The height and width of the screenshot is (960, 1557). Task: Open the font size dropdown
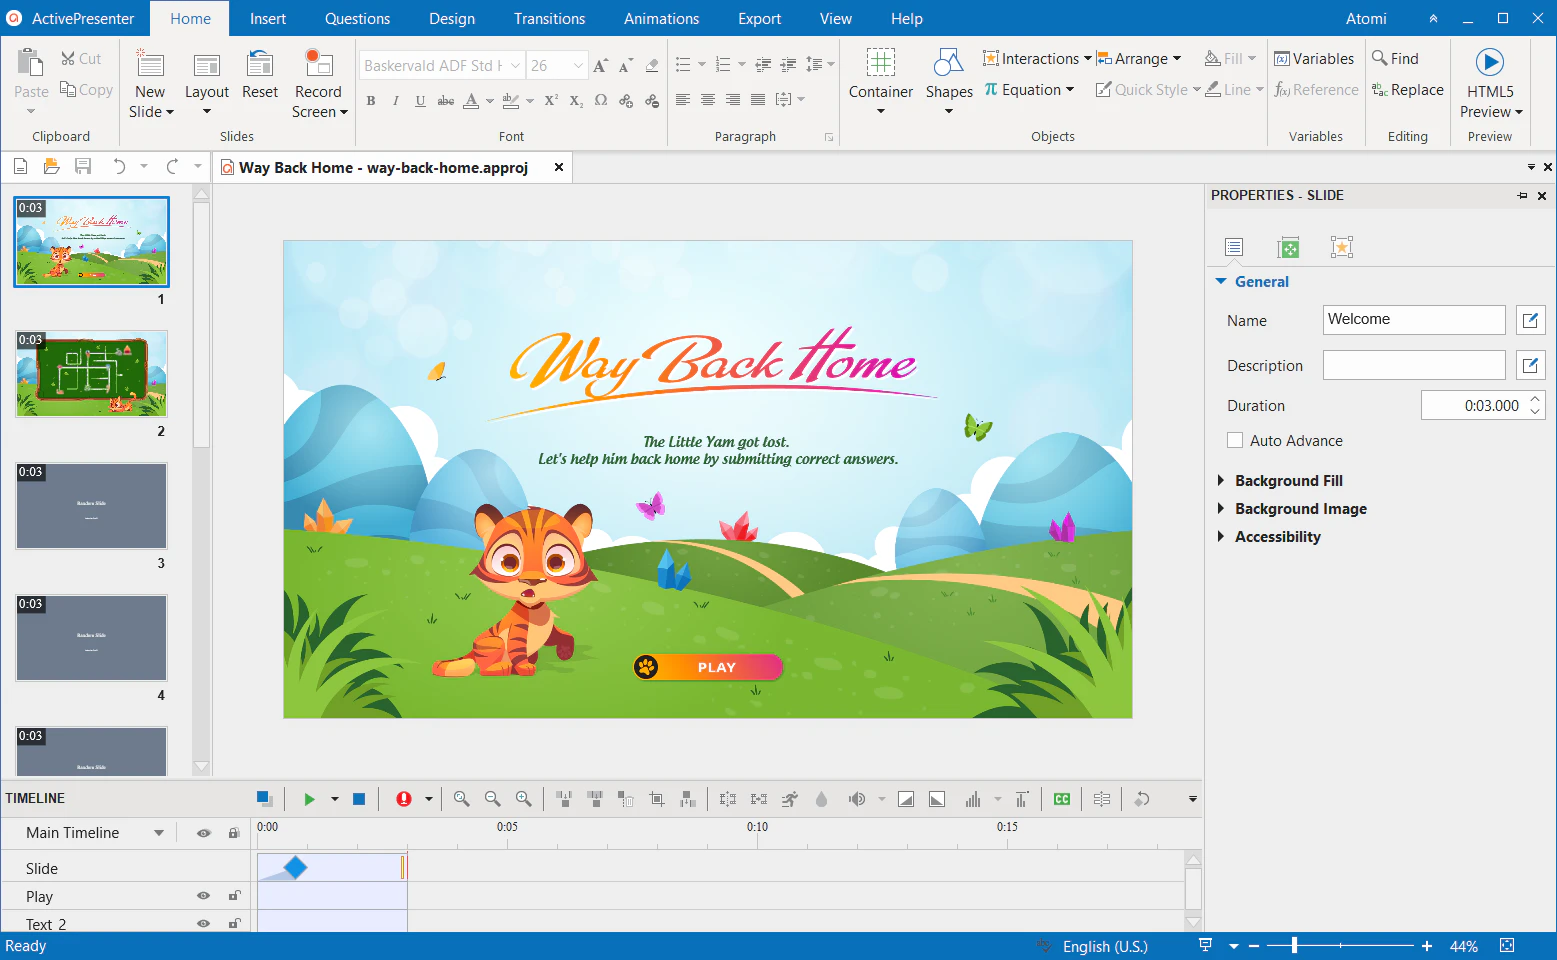click(578, 64)
